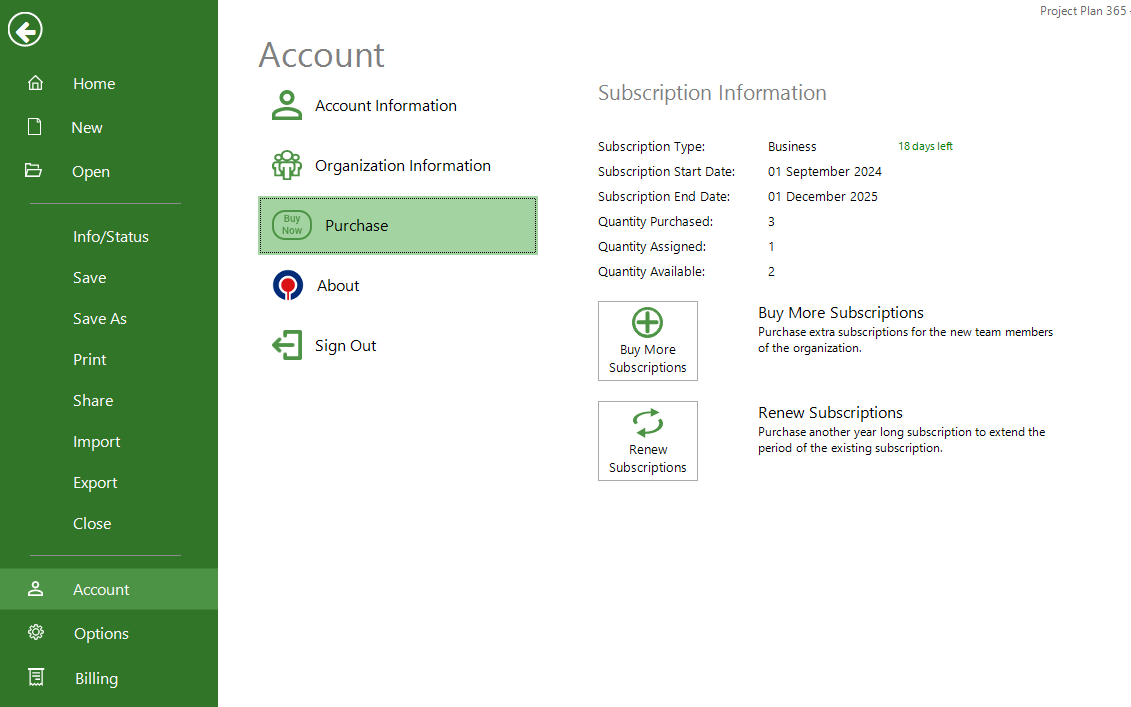Image resolution: width=1131 pixels, height=707 pixels.
Task: Click the back arrow circle icon
Action: point(25,30)
